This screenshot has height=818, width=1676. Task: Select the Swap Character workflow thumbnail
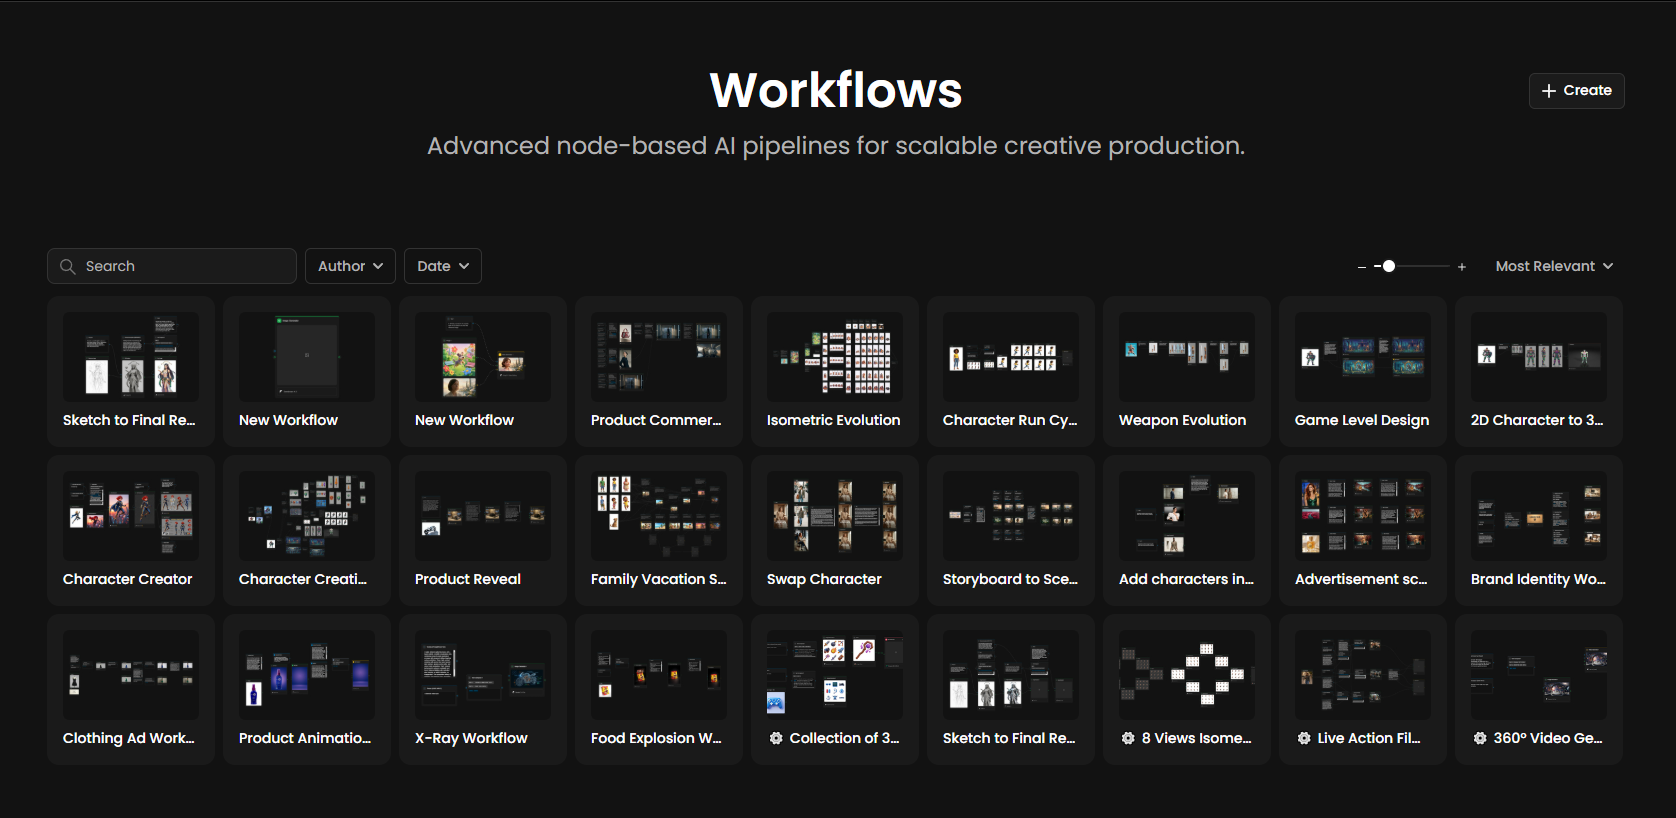pos(835,516)
